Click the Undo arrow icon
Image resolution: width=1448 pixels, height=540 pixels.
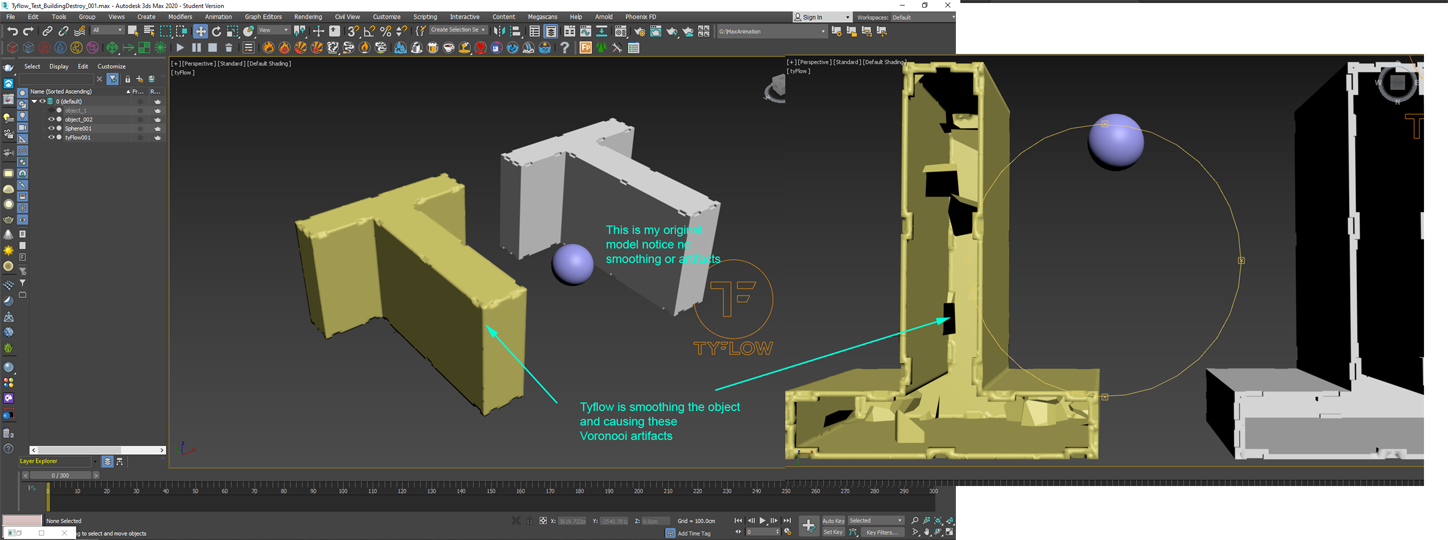point(13,31)
